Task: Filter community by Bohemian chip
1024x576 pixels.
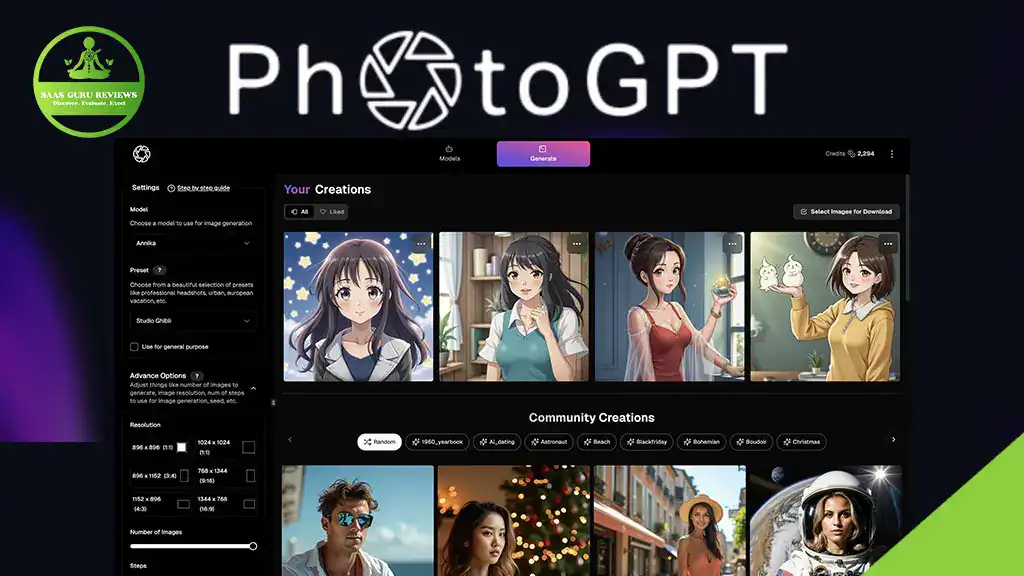Action: (x=701, y=442)
